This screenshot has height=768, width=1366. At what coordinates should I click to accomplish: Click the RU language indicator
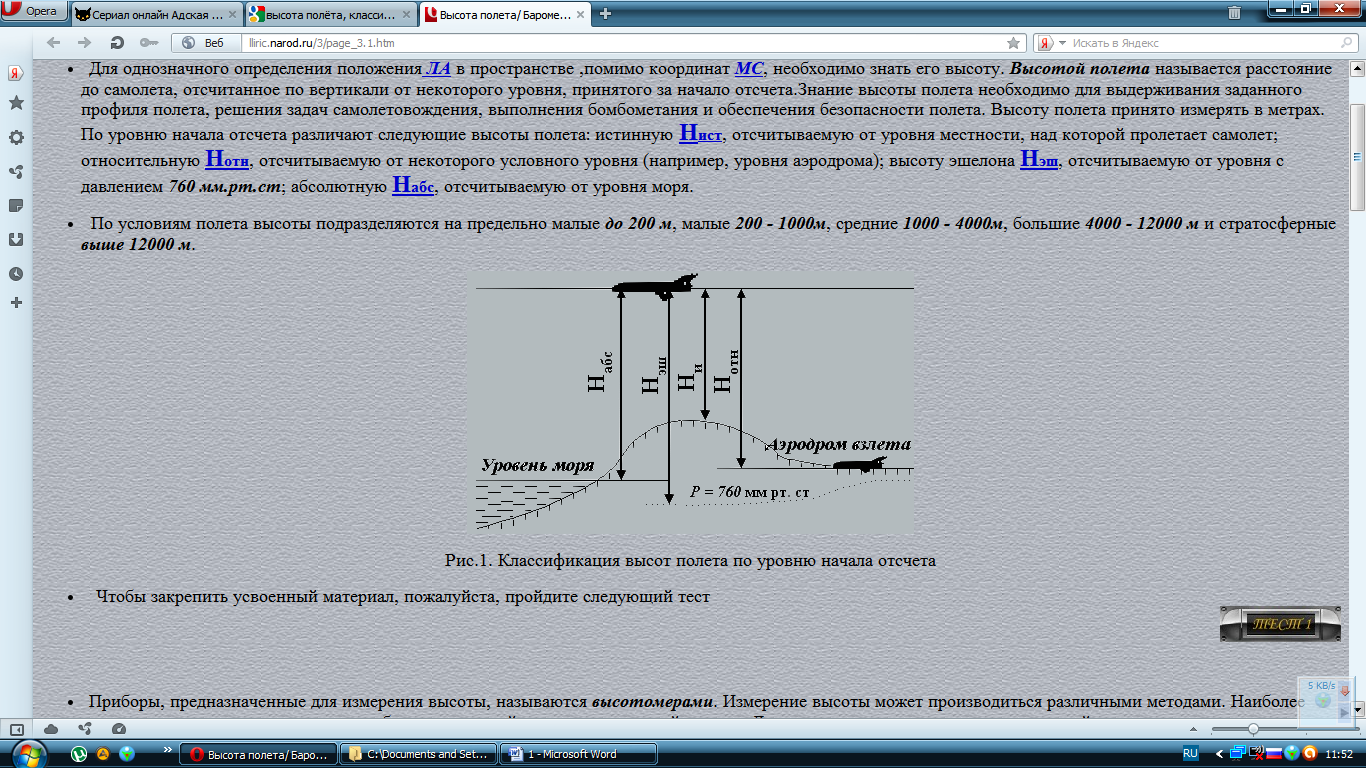click(x=1191, y=753)
